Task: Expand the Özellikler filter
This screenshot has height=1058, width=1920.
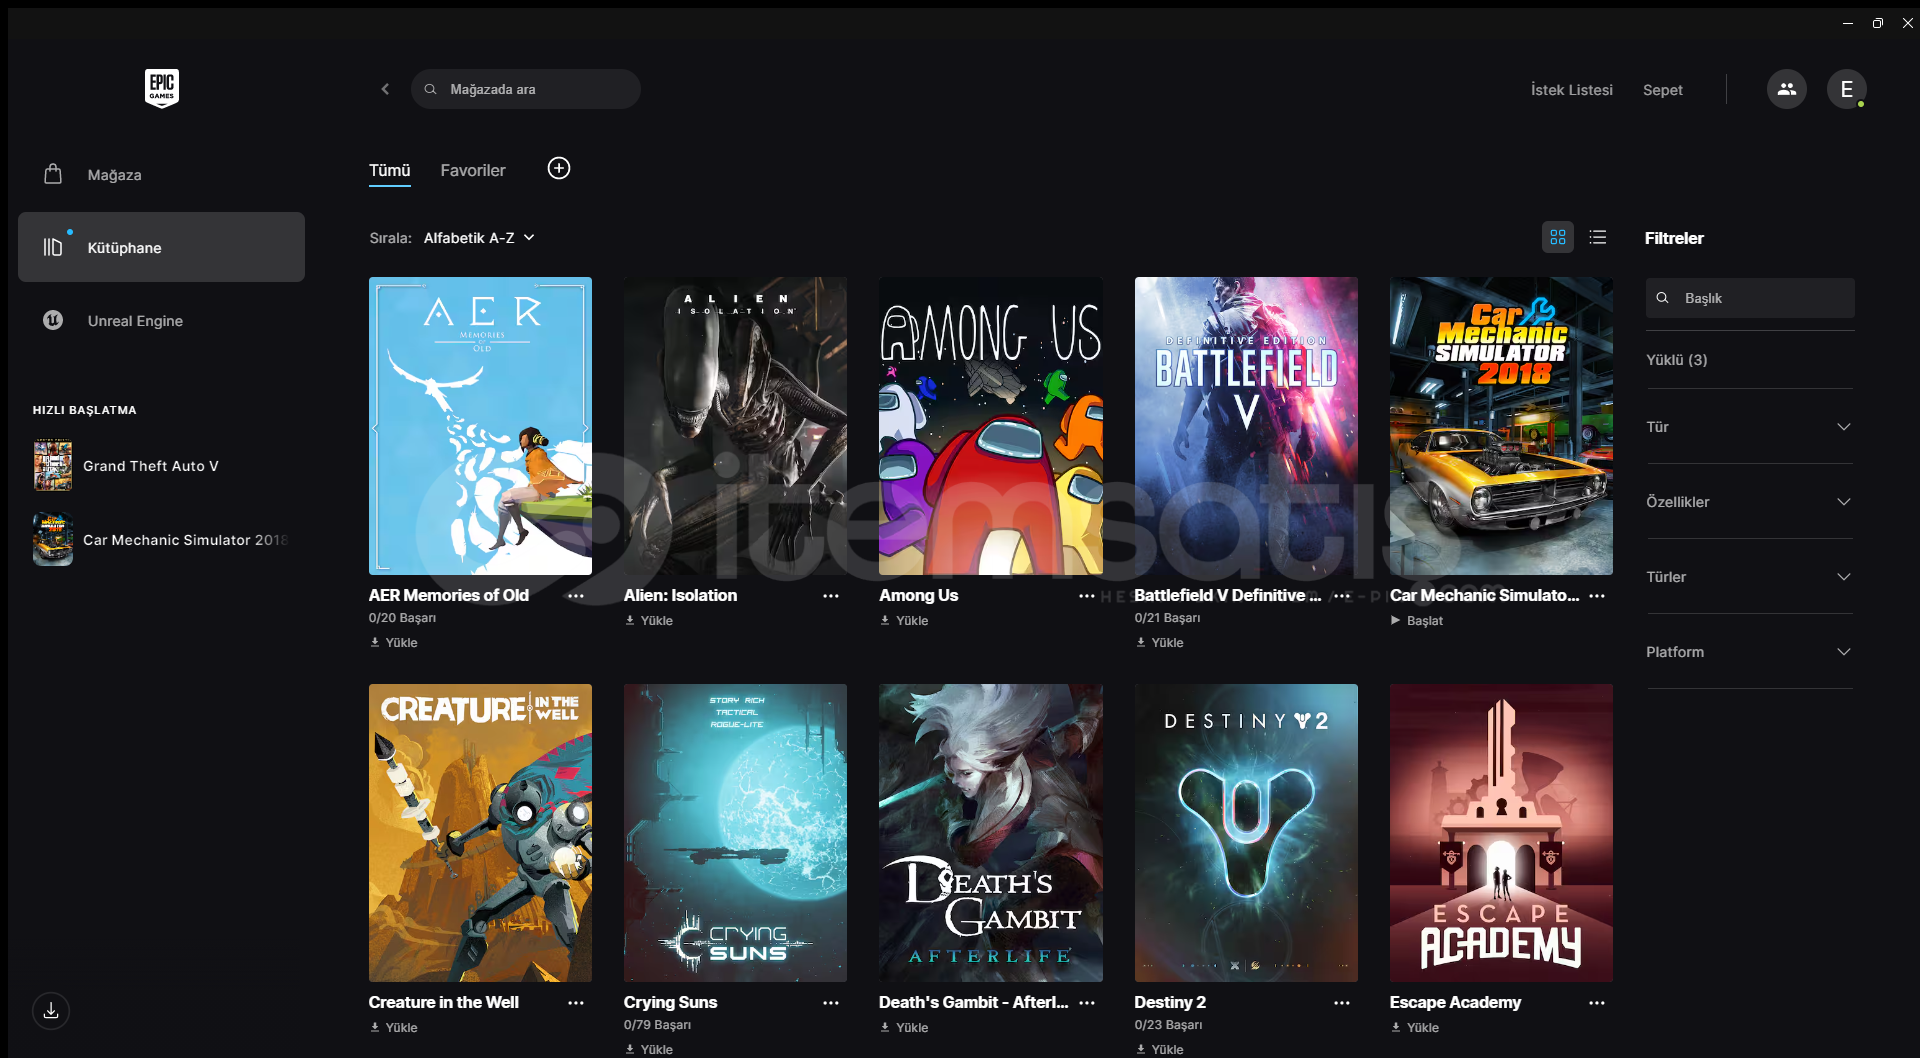Action: click(x=1749, y=502)
